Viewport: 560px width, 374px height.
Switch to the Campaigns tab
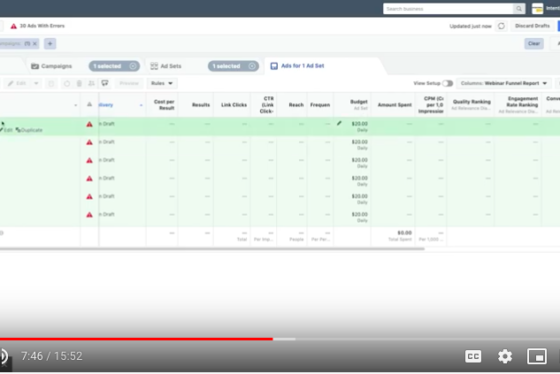pos(52,66)
